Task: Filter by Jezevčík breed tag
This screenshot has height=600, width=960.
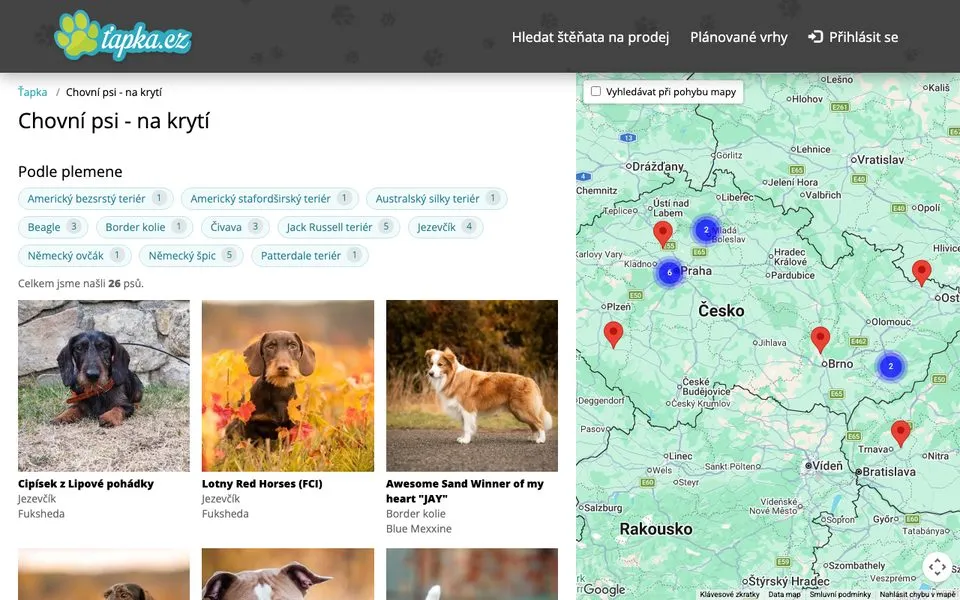Action: pos(446,227)
